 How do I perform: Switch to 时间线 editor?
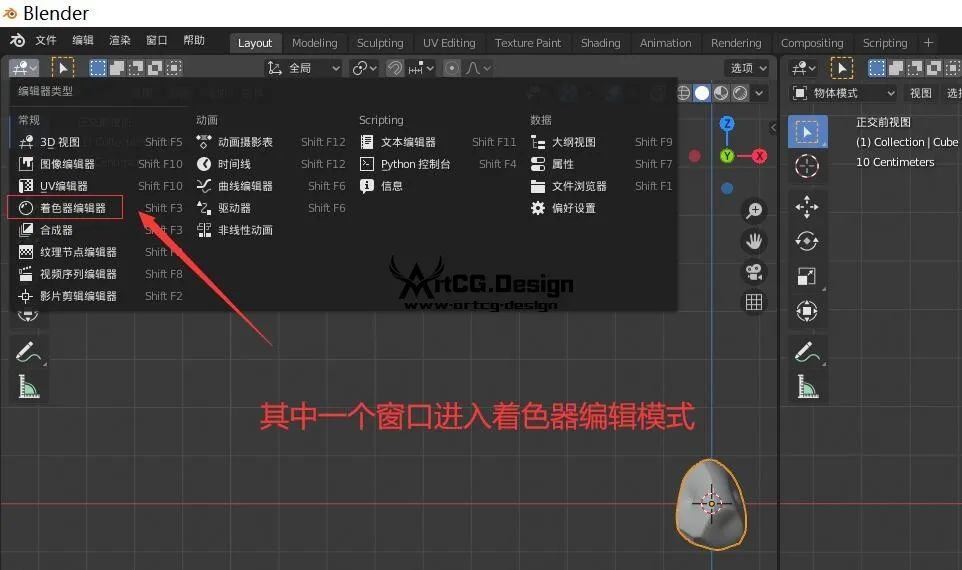point(271,164)
